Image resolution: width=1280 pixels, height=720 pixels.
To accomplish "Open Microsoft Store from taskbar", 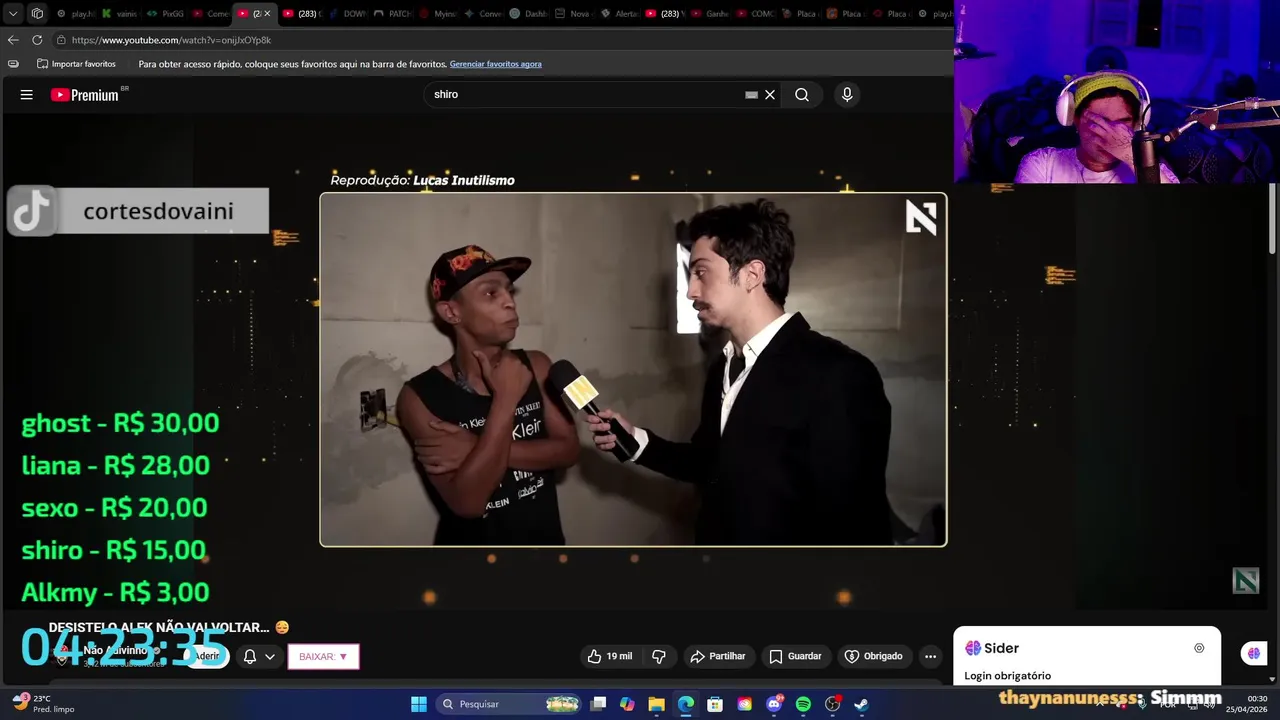I will 715,704.
